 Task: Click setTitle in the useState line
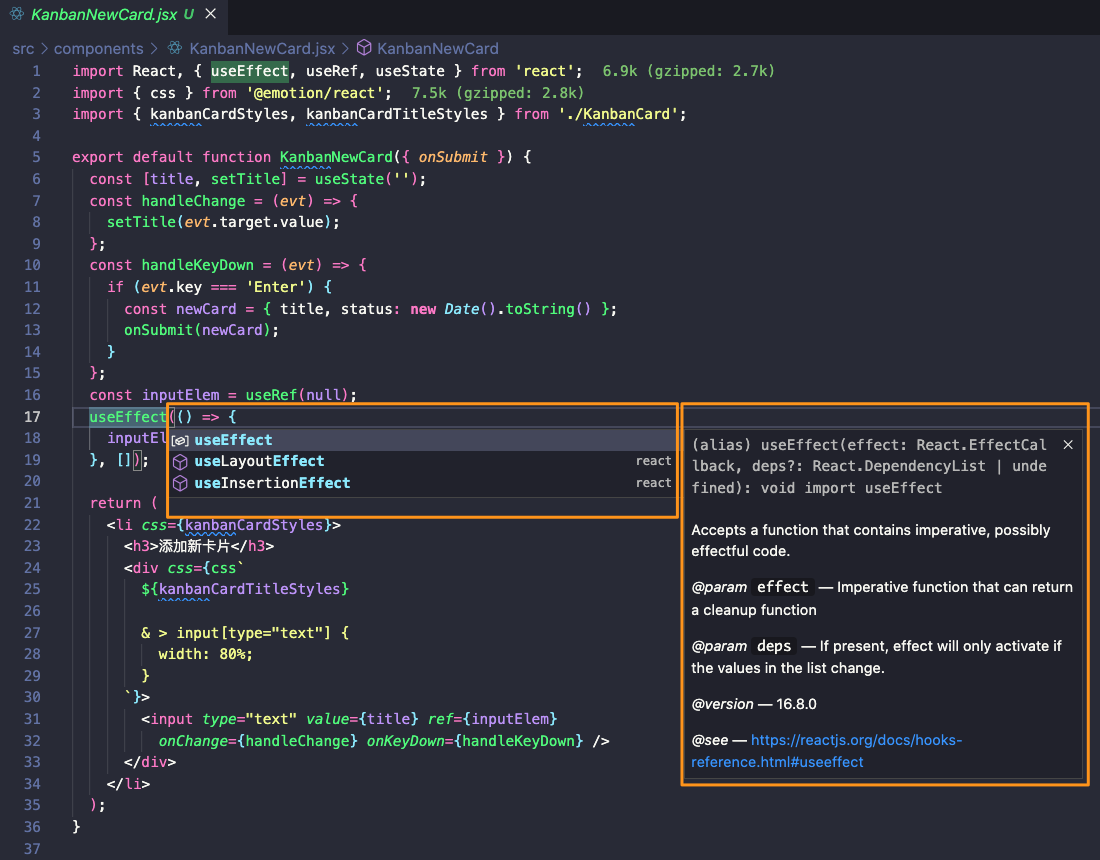245,179
